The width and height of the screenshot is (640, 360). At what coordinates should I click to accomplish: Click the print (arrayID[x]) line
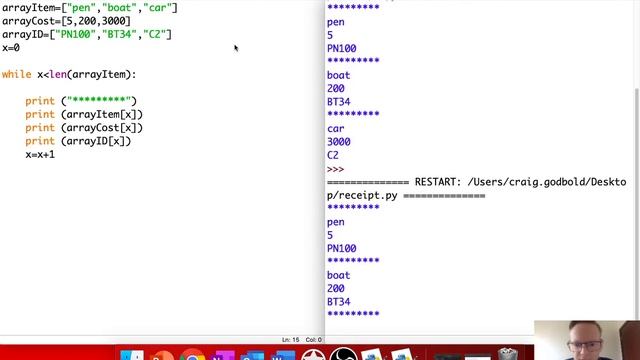click(x=78, y=141)
